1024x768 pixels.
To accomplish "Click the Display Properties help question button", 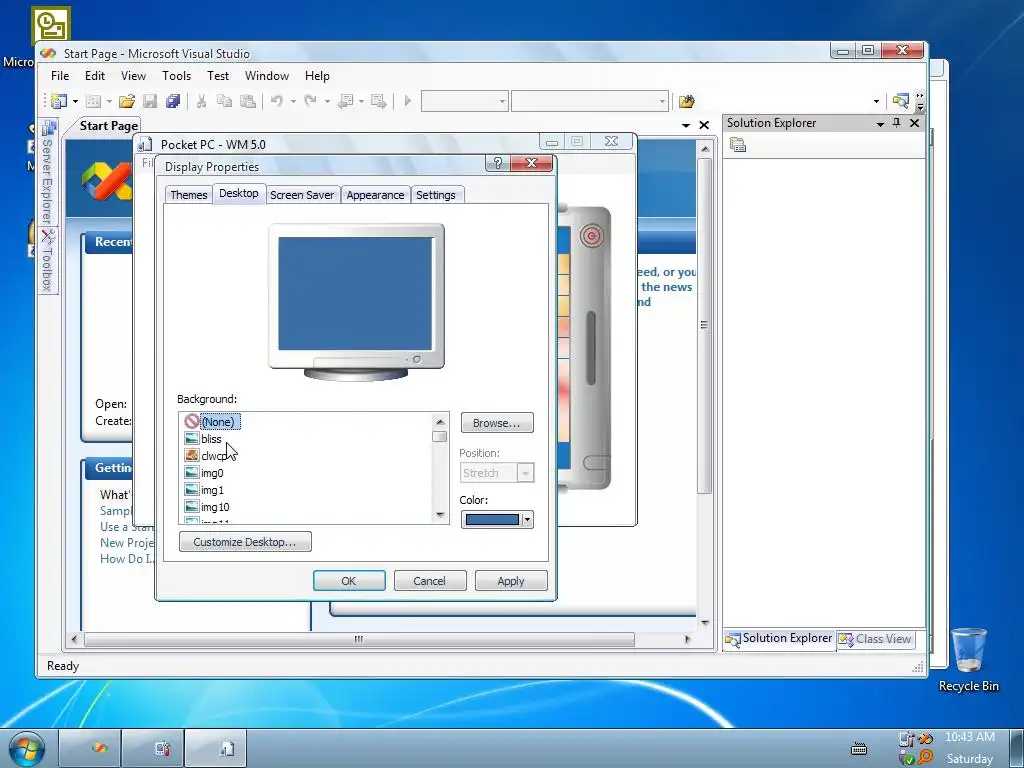I will (498, 163).
